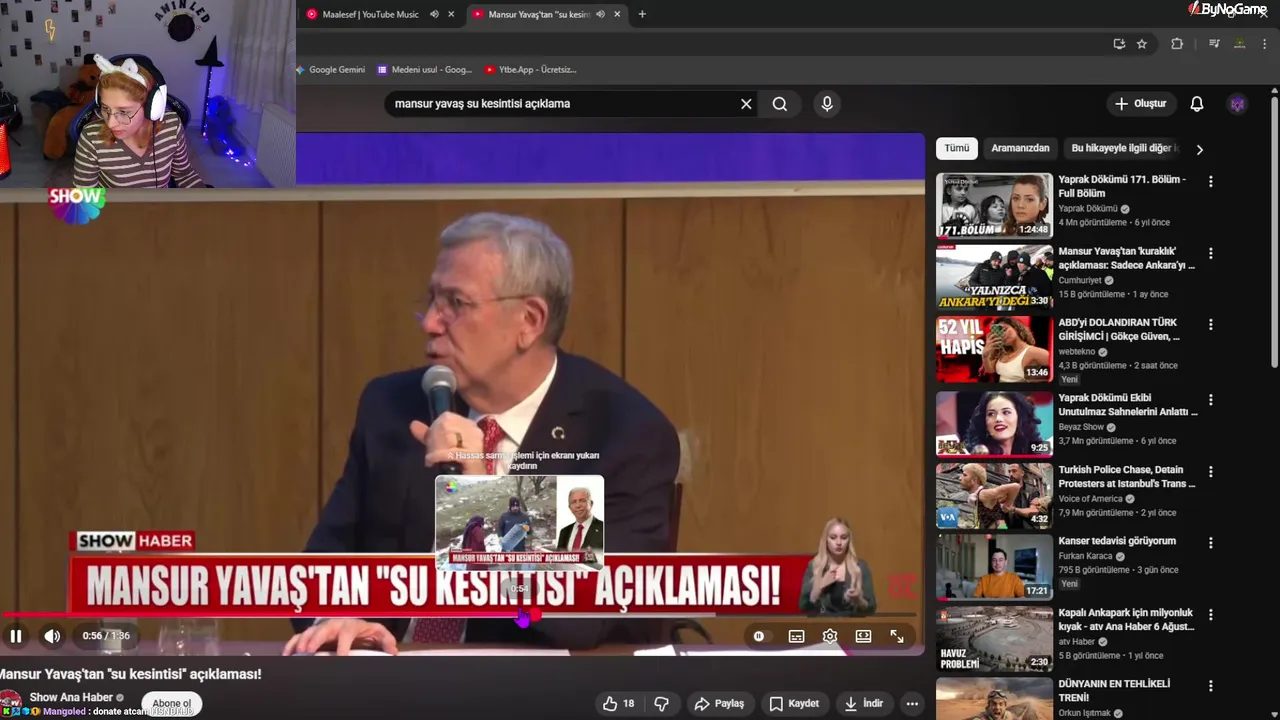Open a new browser tab with plus

point(642,14)
